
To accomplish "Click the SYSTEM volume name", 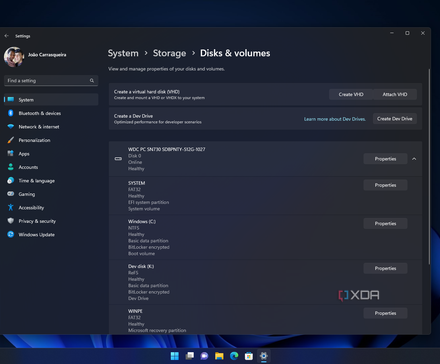I will pyautogui.click(x=137, y=183).
